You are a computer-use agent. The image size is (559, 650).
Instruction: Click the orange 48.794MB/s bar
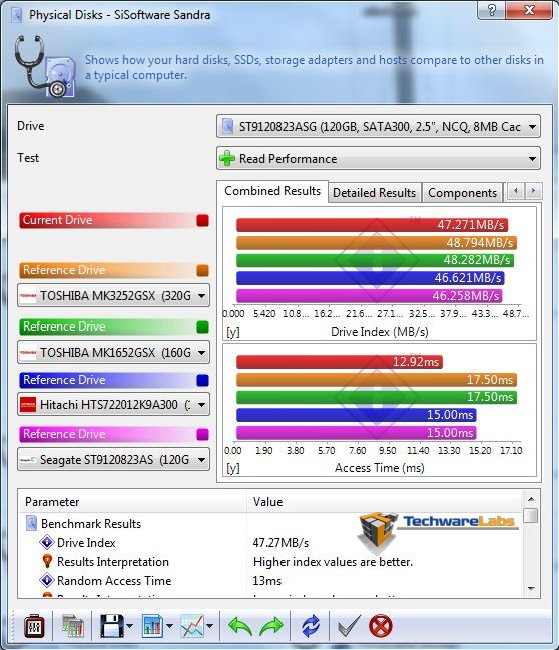pos(377,243)
